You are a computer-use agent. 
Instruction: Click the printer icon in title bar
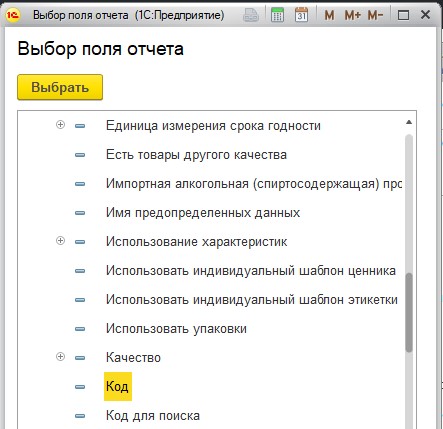[251, 15]
